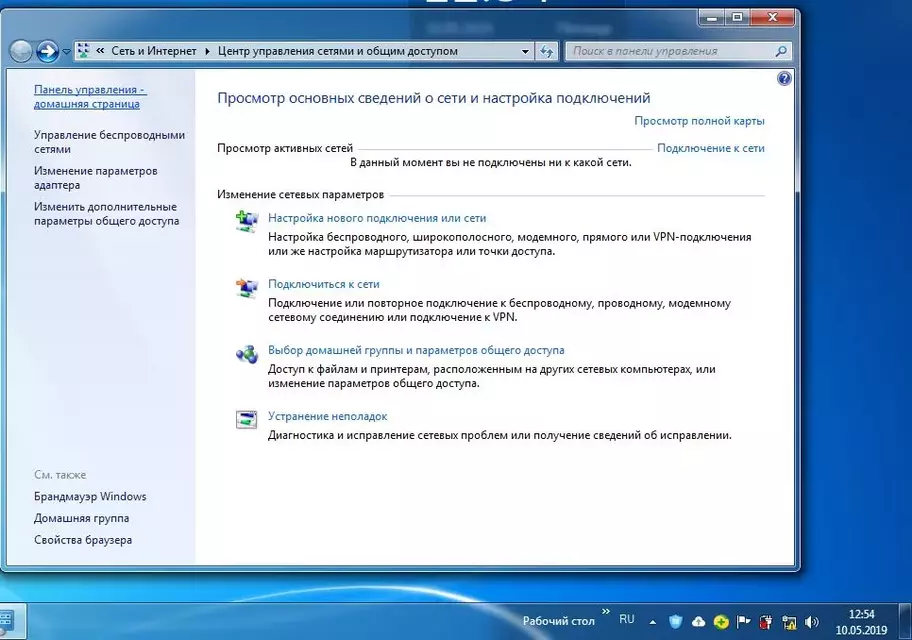The height and width of the screenshot is (640, 912).
Task: Click the icon beside 'Подключиться к сети'
Action: 247,288
